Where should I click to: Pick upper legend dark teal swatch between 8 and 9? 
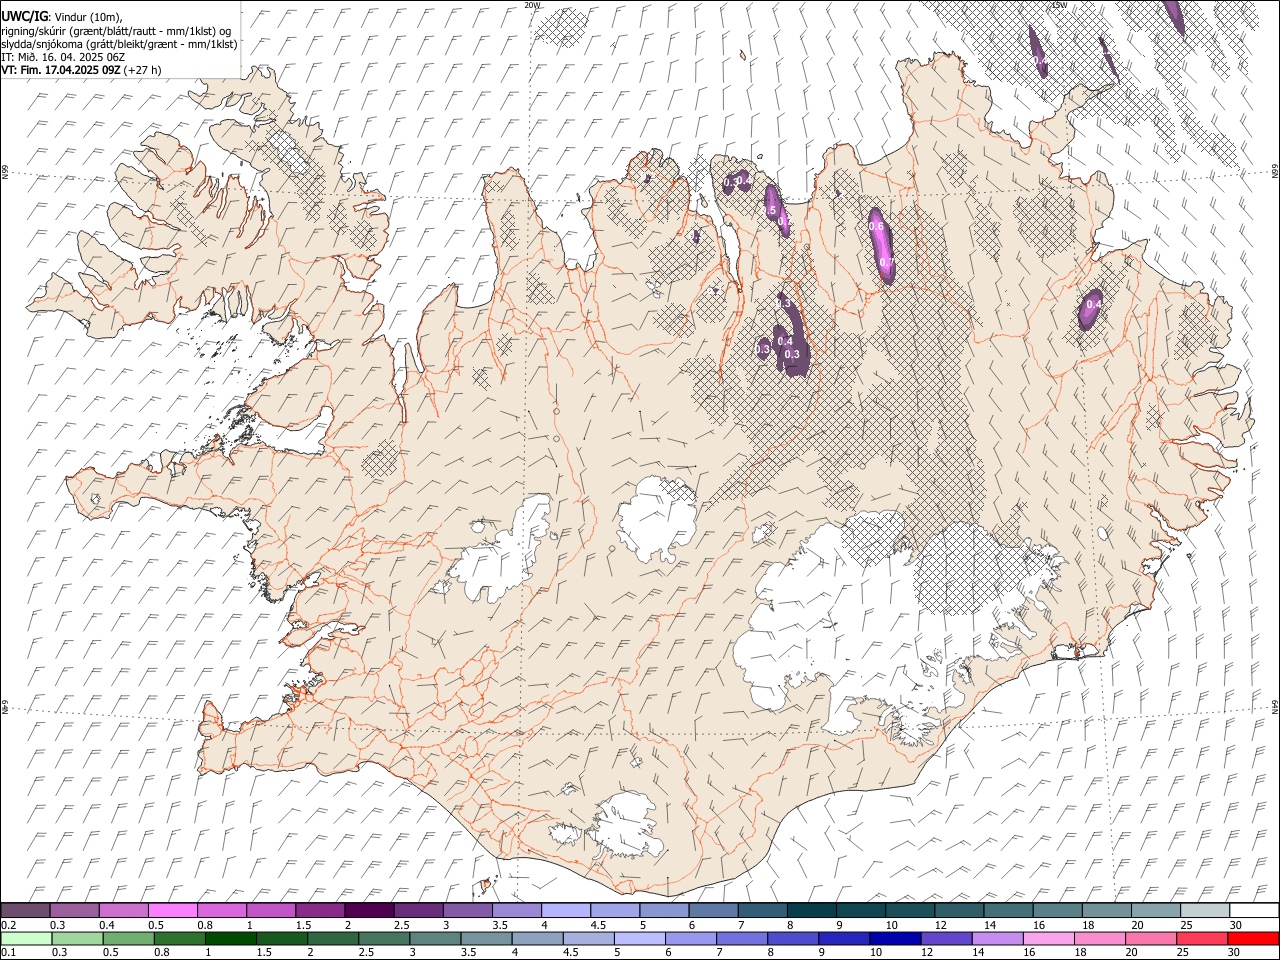coord(812,910)
